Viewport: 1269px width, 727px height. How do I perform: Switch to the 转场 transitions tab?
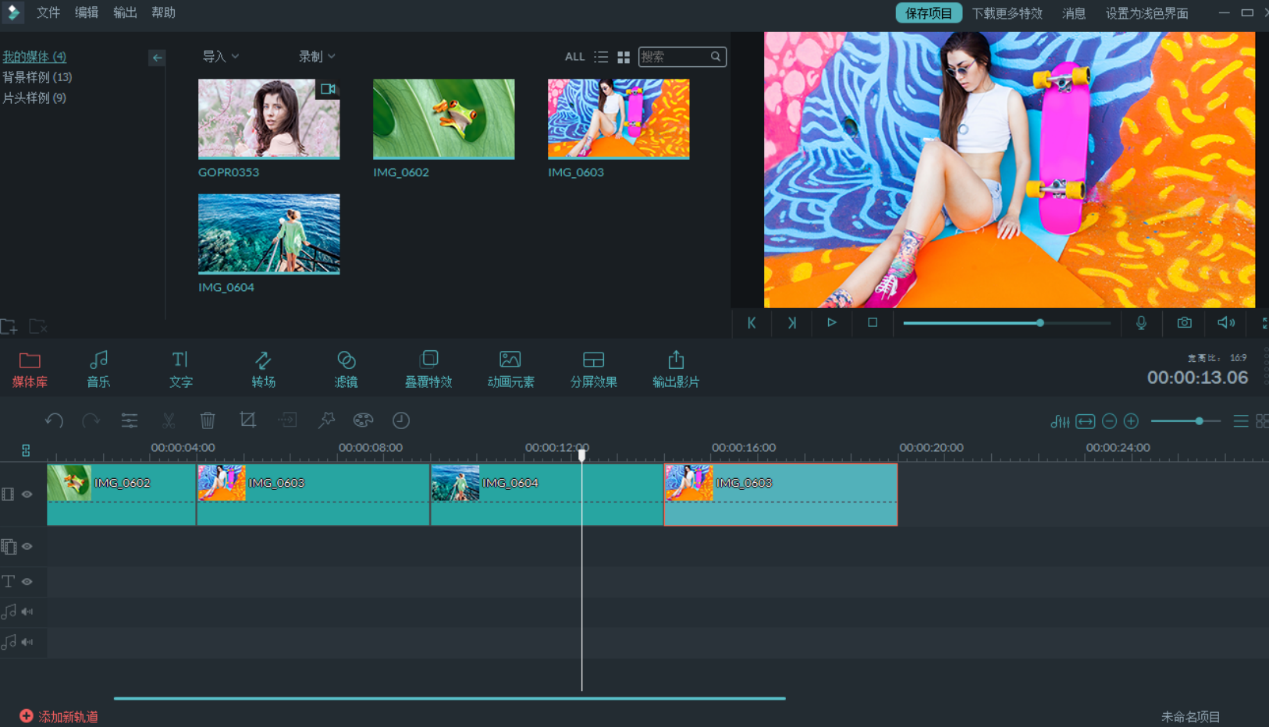coord(263,369)
